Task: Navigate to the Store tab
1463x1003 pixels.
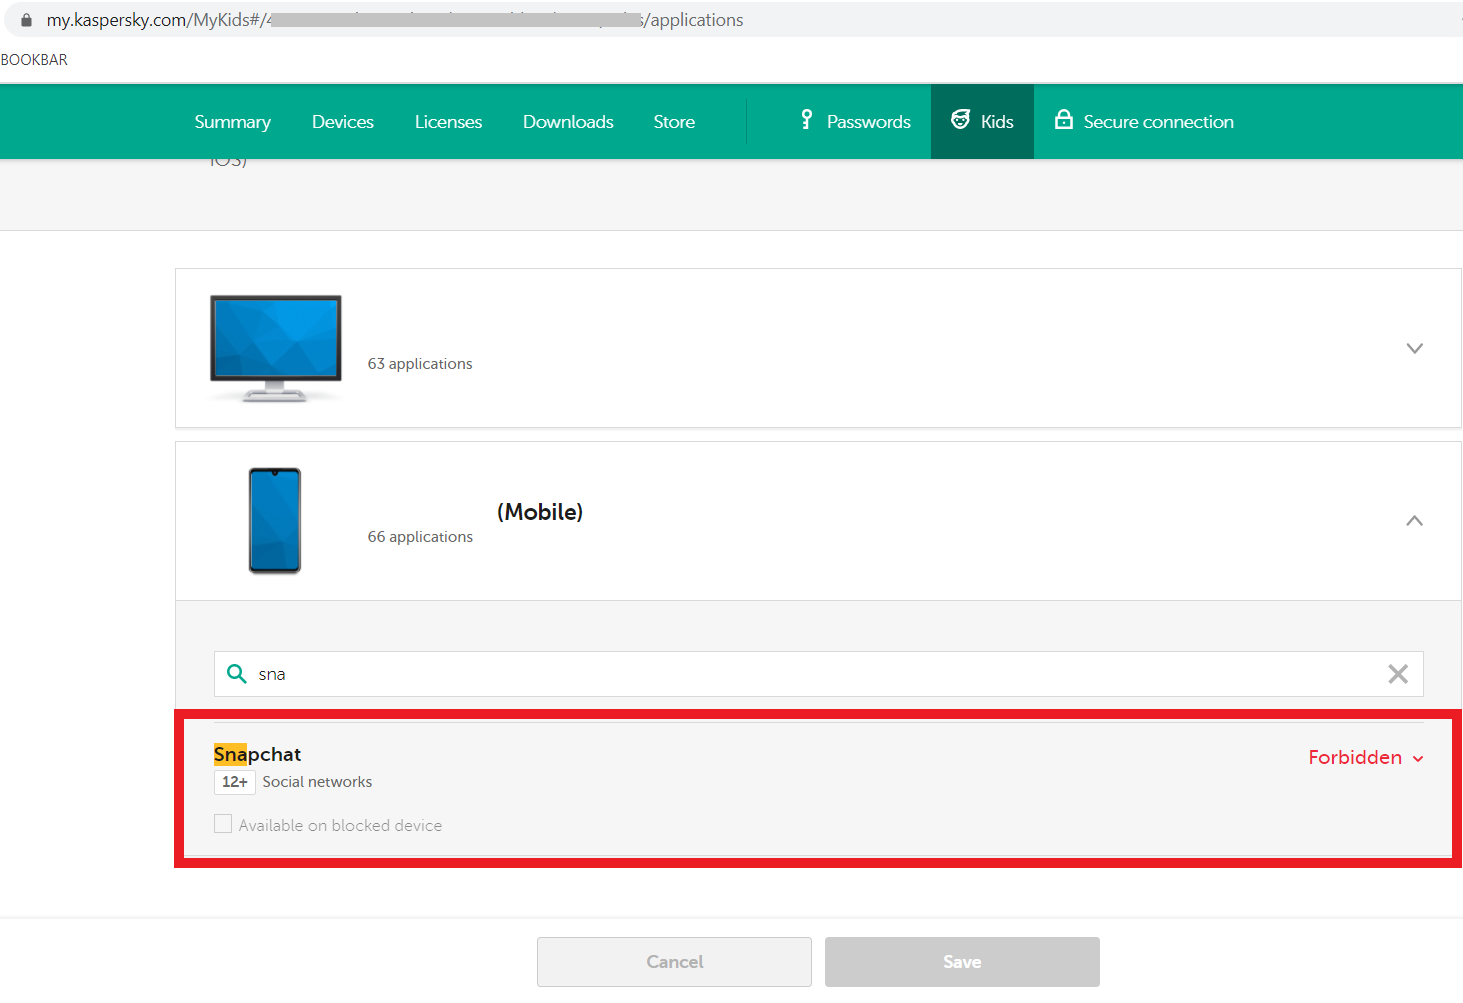Action: (x=674, y=122)
